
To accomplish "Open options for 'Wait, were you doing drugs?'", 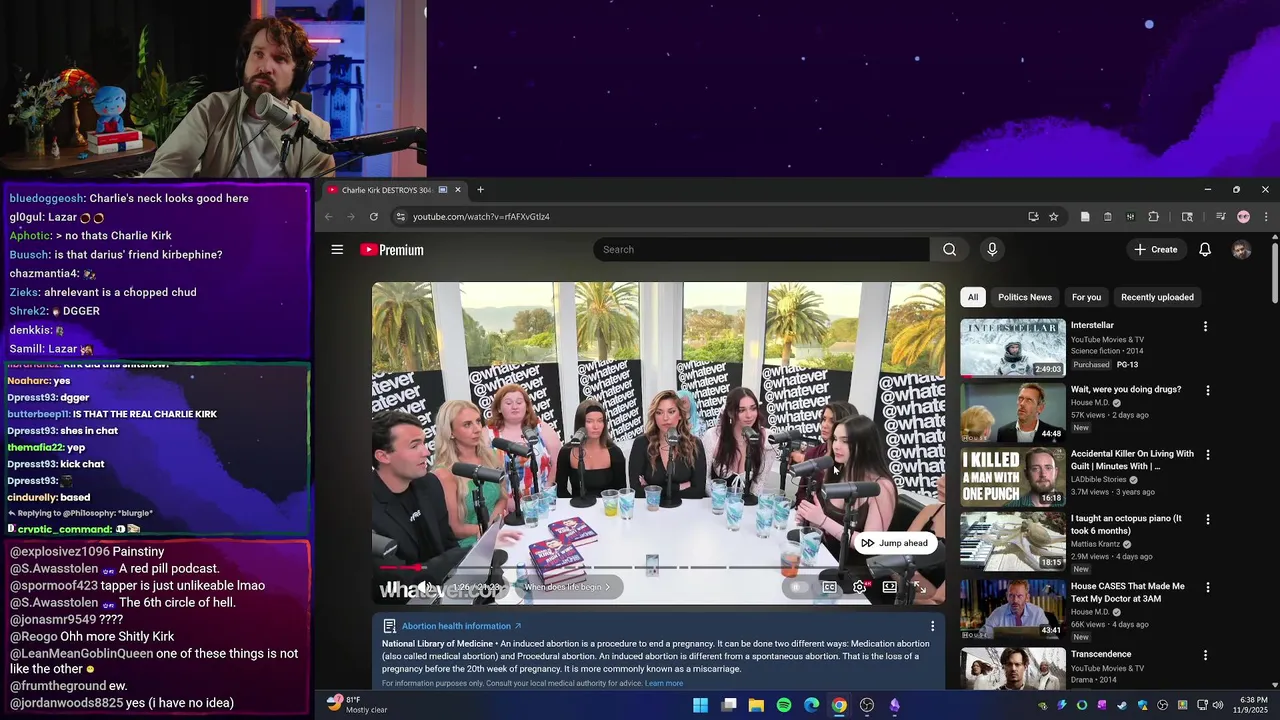I will tap(1207, 390).
